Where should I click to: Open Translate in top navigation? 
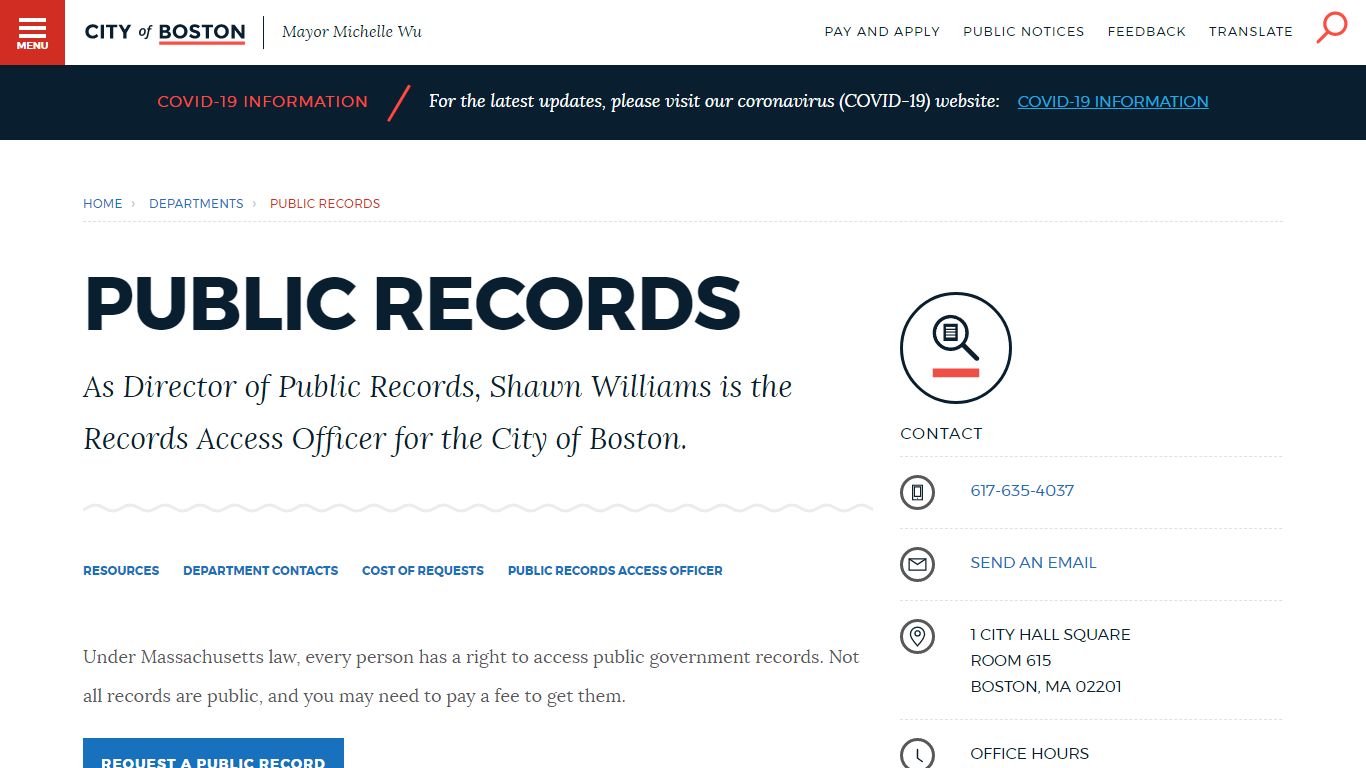coord(1251,32)
